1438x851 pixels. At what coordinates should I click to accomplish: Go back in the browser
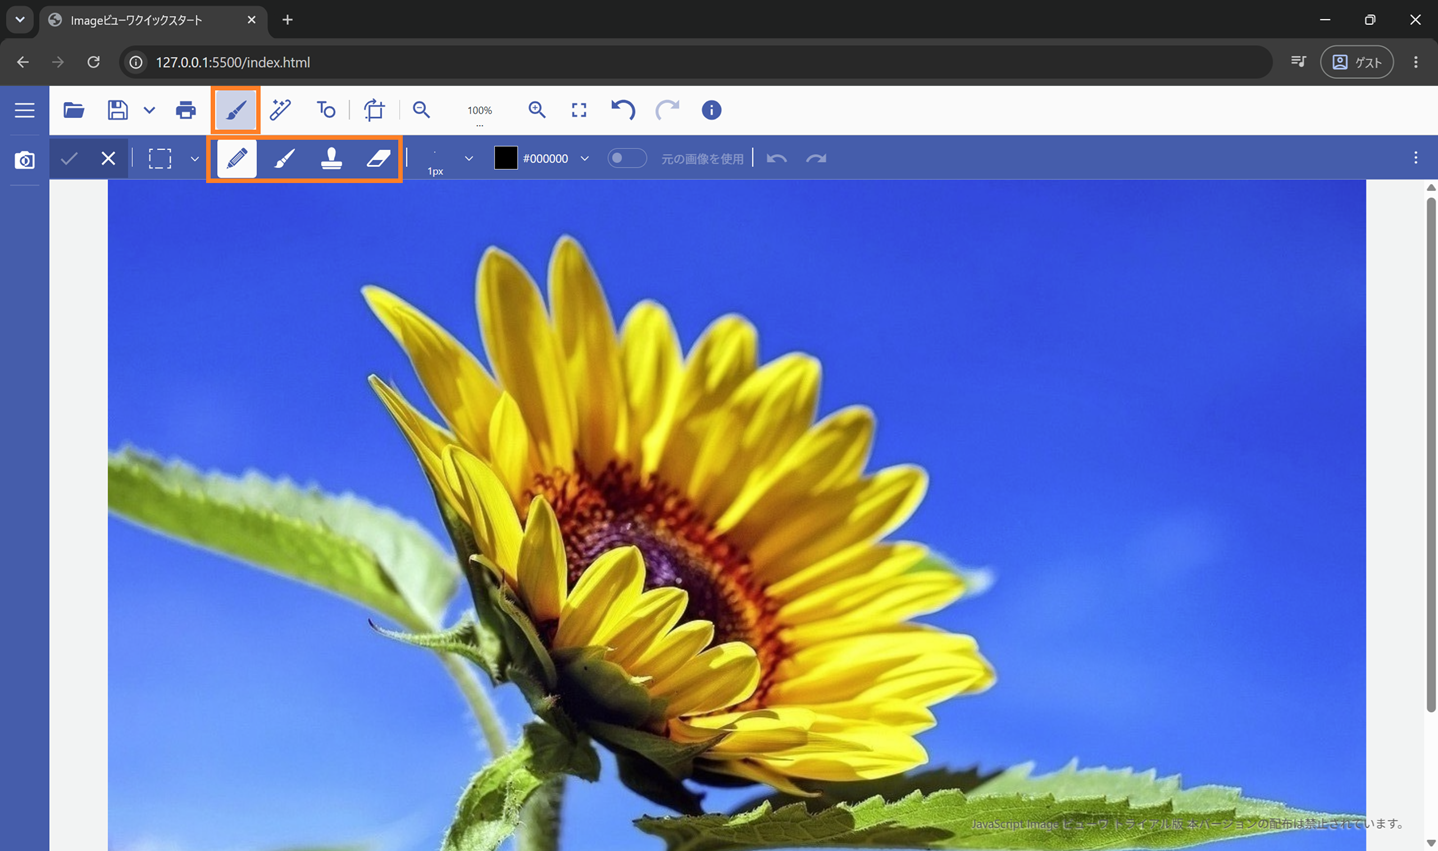(22, 62)
